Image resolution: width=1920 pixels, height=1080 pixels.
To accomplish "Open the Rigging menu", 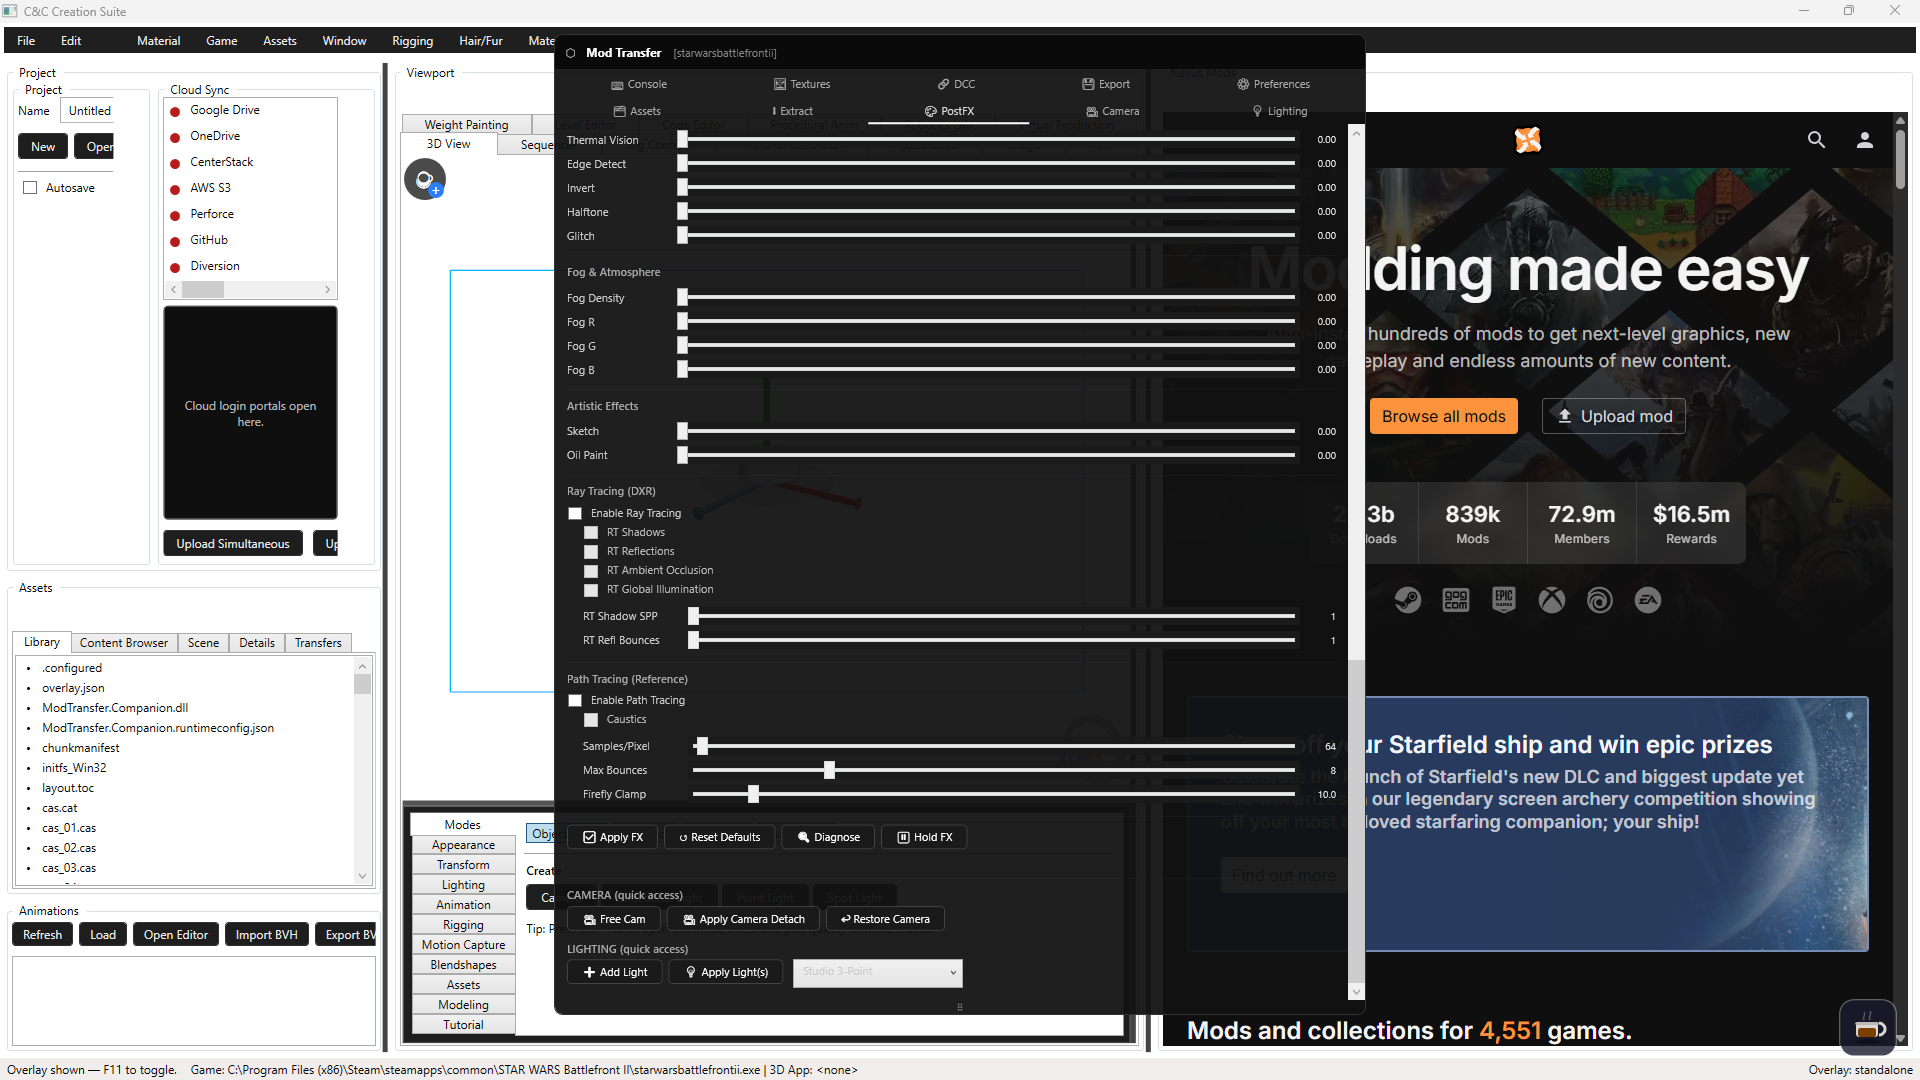I will pyautogui.click(x=412, y=41).
